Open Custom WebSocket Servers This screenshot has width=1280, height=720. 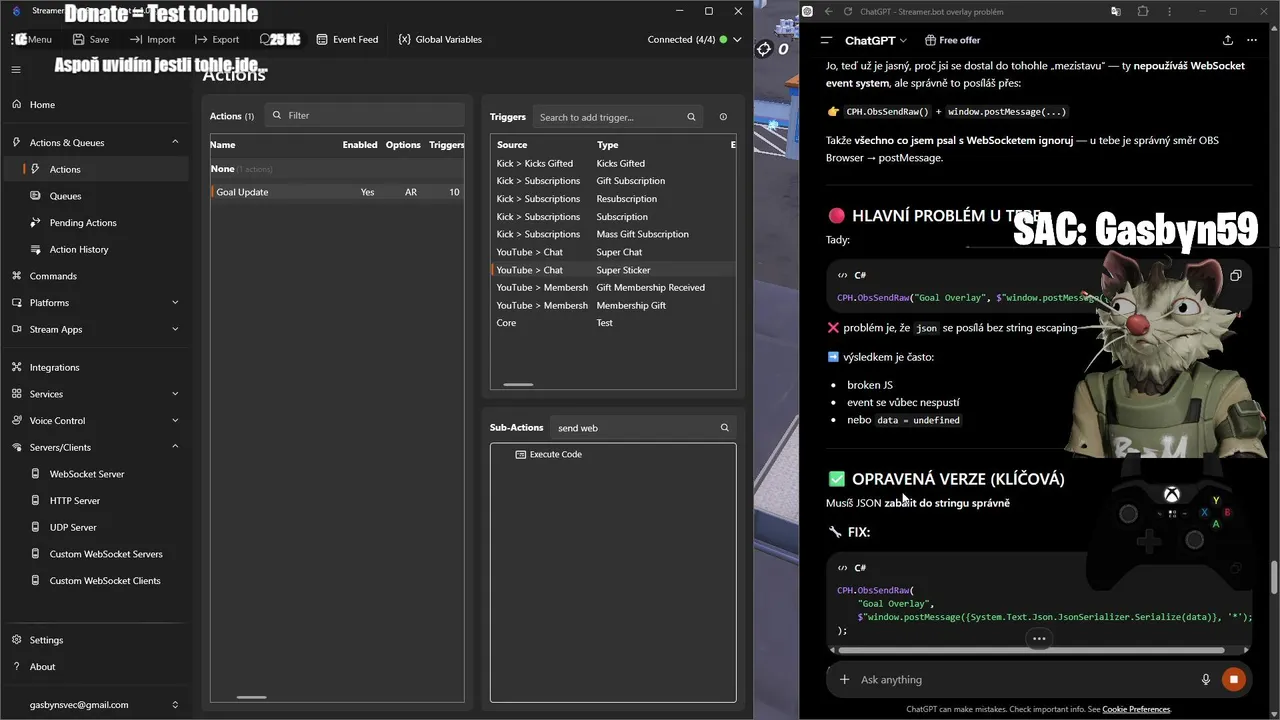coord(106,554)
